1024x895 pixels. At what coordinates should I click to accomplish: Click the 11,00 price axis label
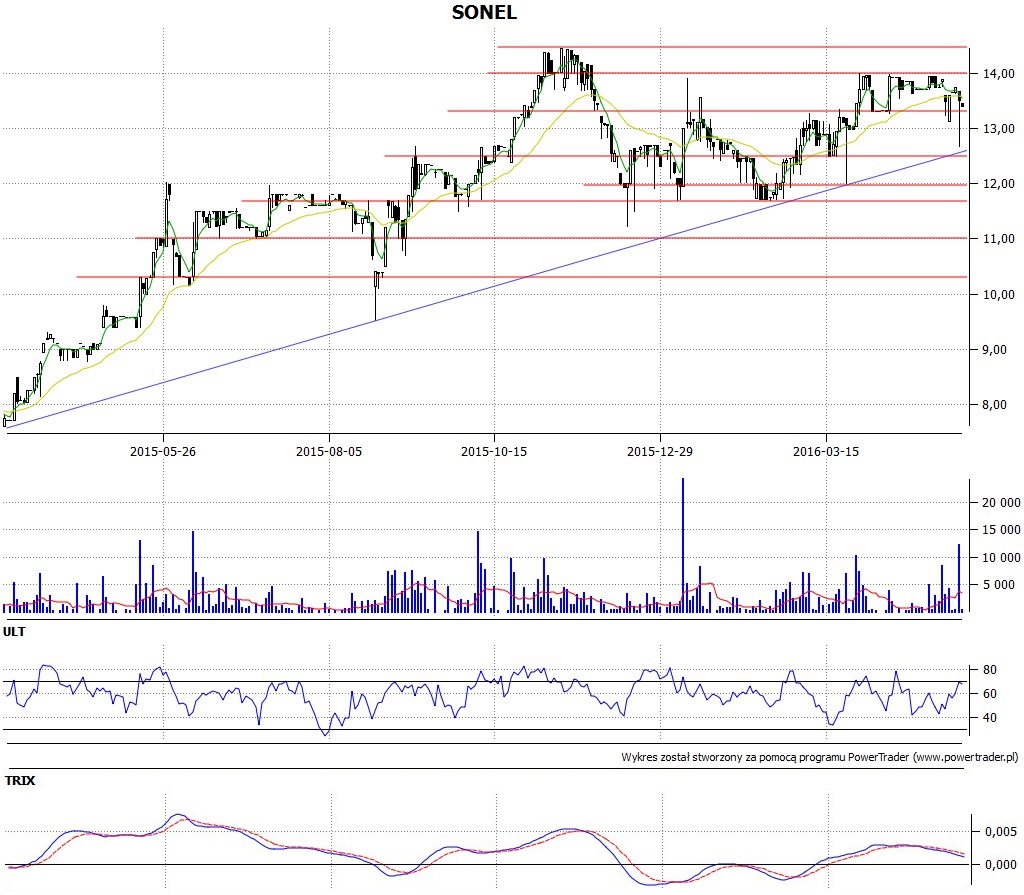tap(999, 239)
